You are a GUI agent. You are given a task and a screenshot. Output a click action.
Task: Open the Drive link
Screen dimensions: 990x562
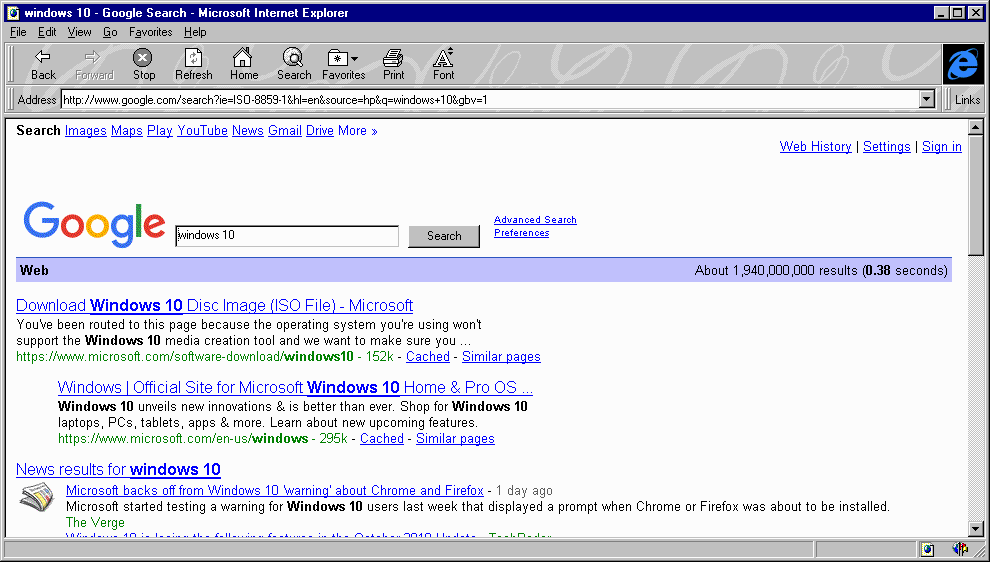pos(319,131)
